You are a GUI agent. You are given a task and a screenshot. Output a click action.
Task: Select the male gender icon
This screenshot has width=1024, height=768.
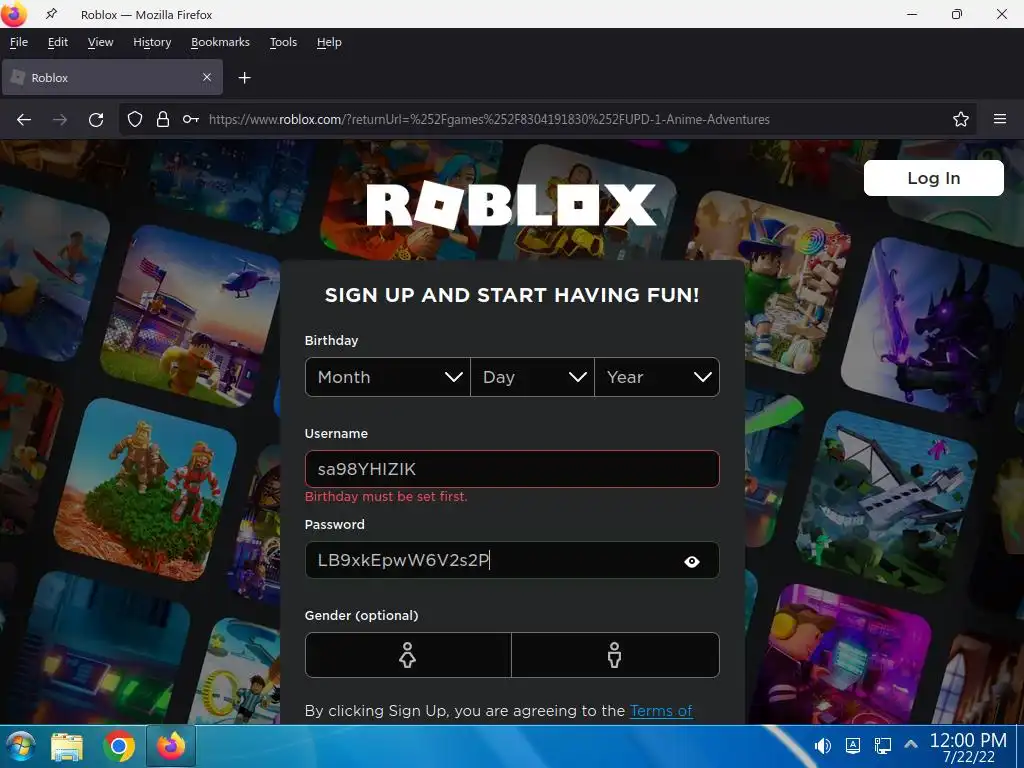[615, 654]
